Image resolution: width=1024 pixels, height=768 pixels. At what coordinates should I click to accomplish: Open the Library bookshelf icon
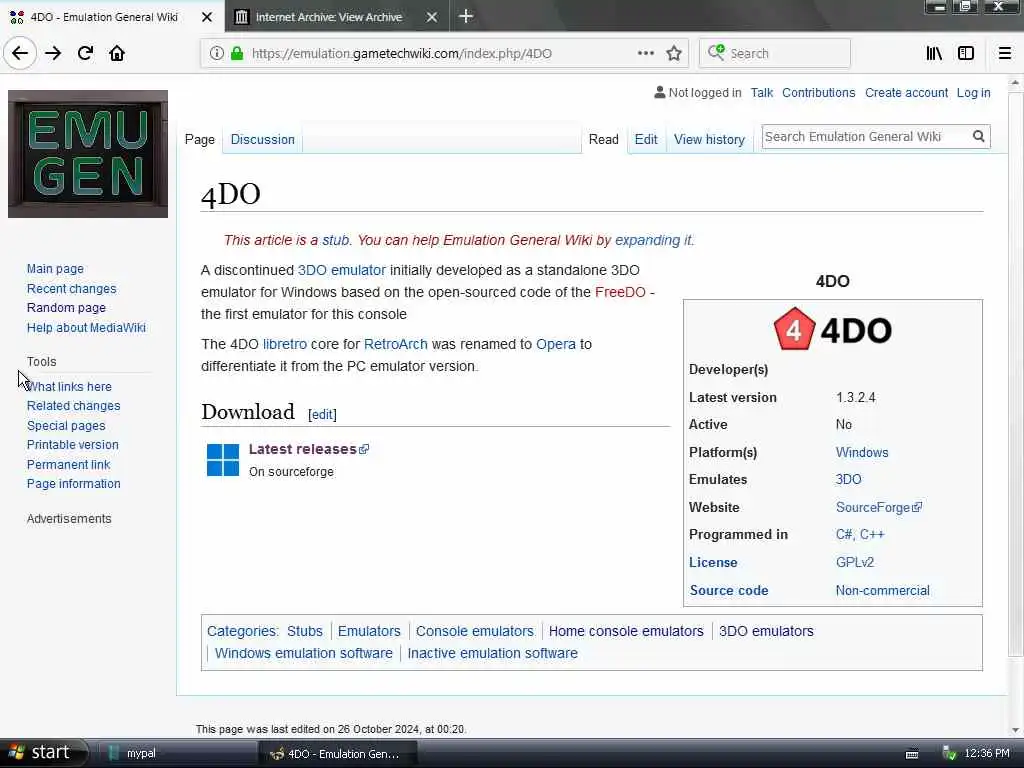tap(934, 54)
